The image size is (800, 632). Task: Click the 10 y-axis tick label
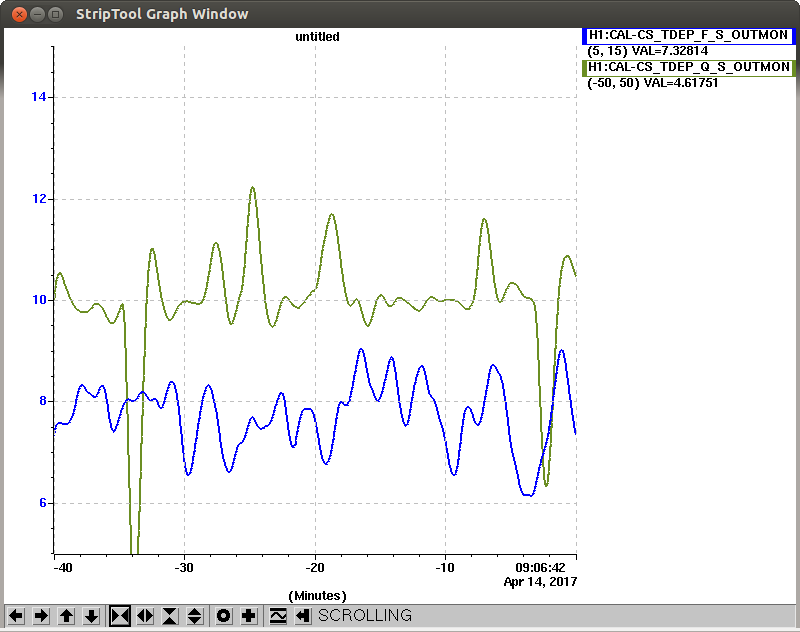tap(39, 300)
